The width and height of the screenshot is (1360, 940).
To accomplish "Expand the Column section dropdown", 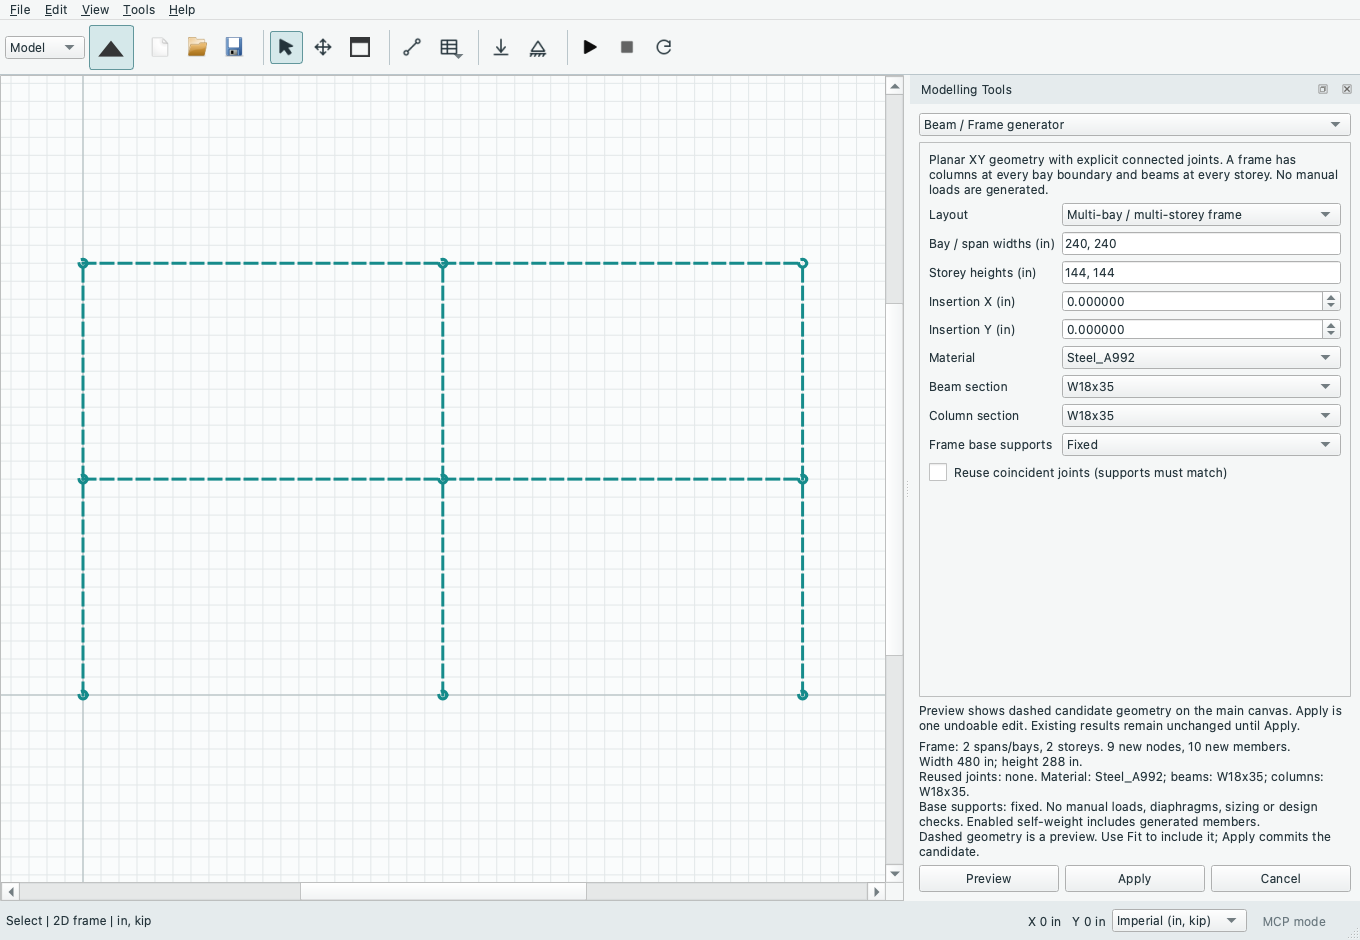I will 1201,416.
